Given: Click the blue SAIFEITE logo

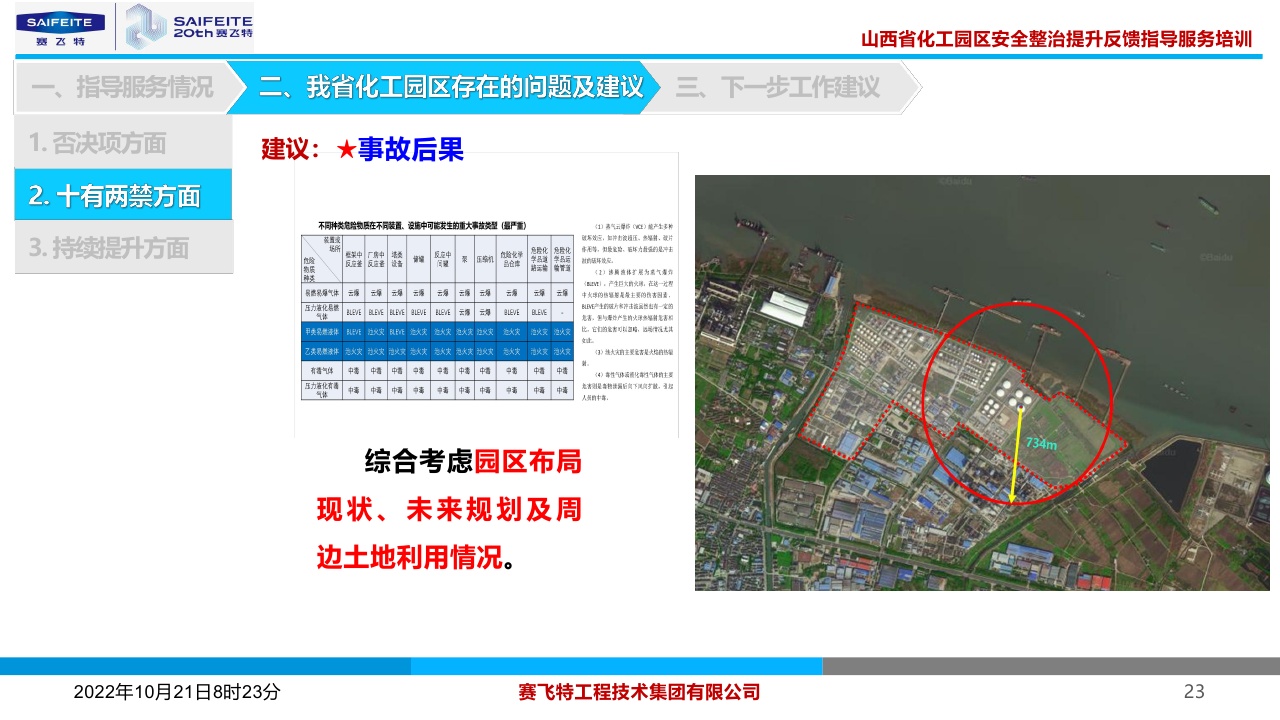Looking at the screenshot, I should [60, 28].
